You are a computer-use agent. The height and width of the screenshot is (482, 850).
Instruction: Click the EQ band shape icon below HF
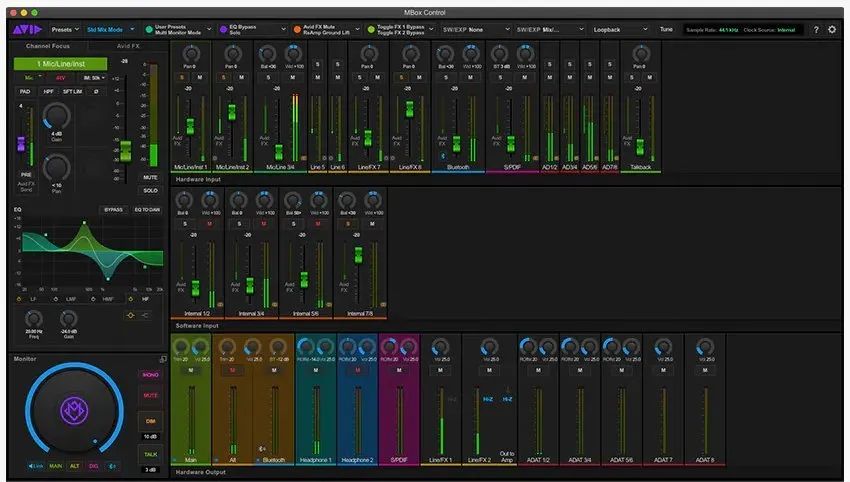coord(130,316)
